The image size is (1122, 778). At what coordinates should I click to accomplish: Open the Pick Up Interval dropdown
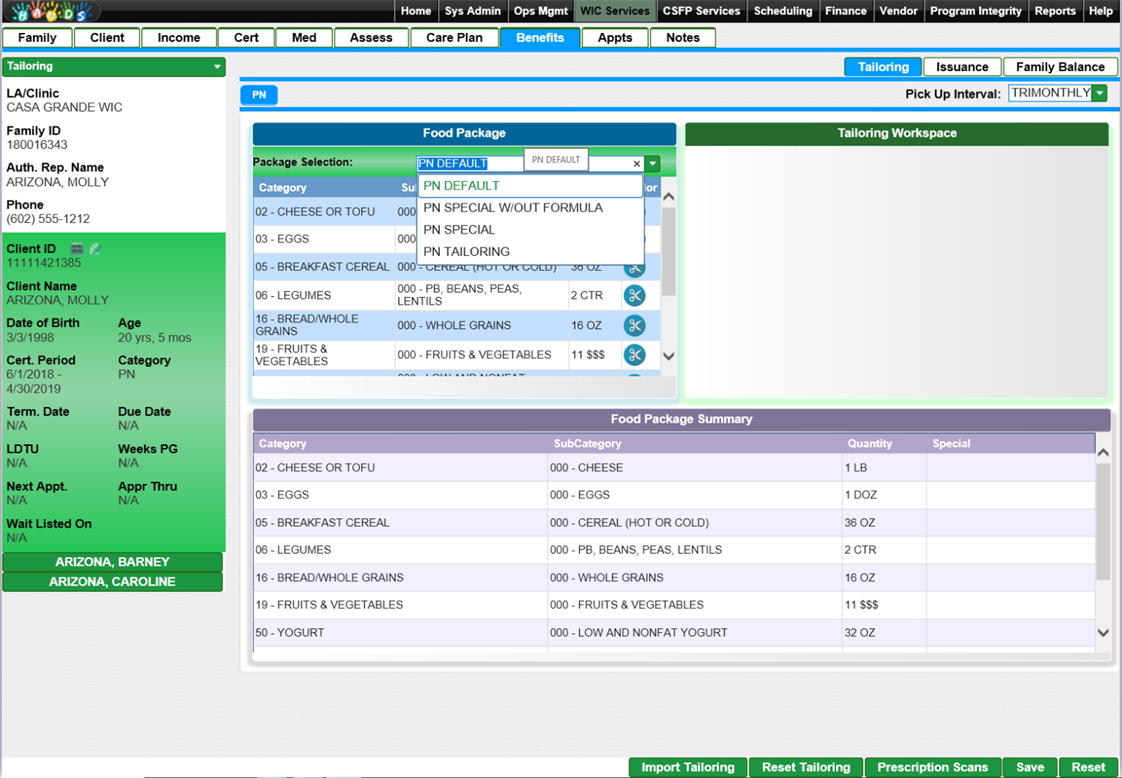click(1099, 93)
